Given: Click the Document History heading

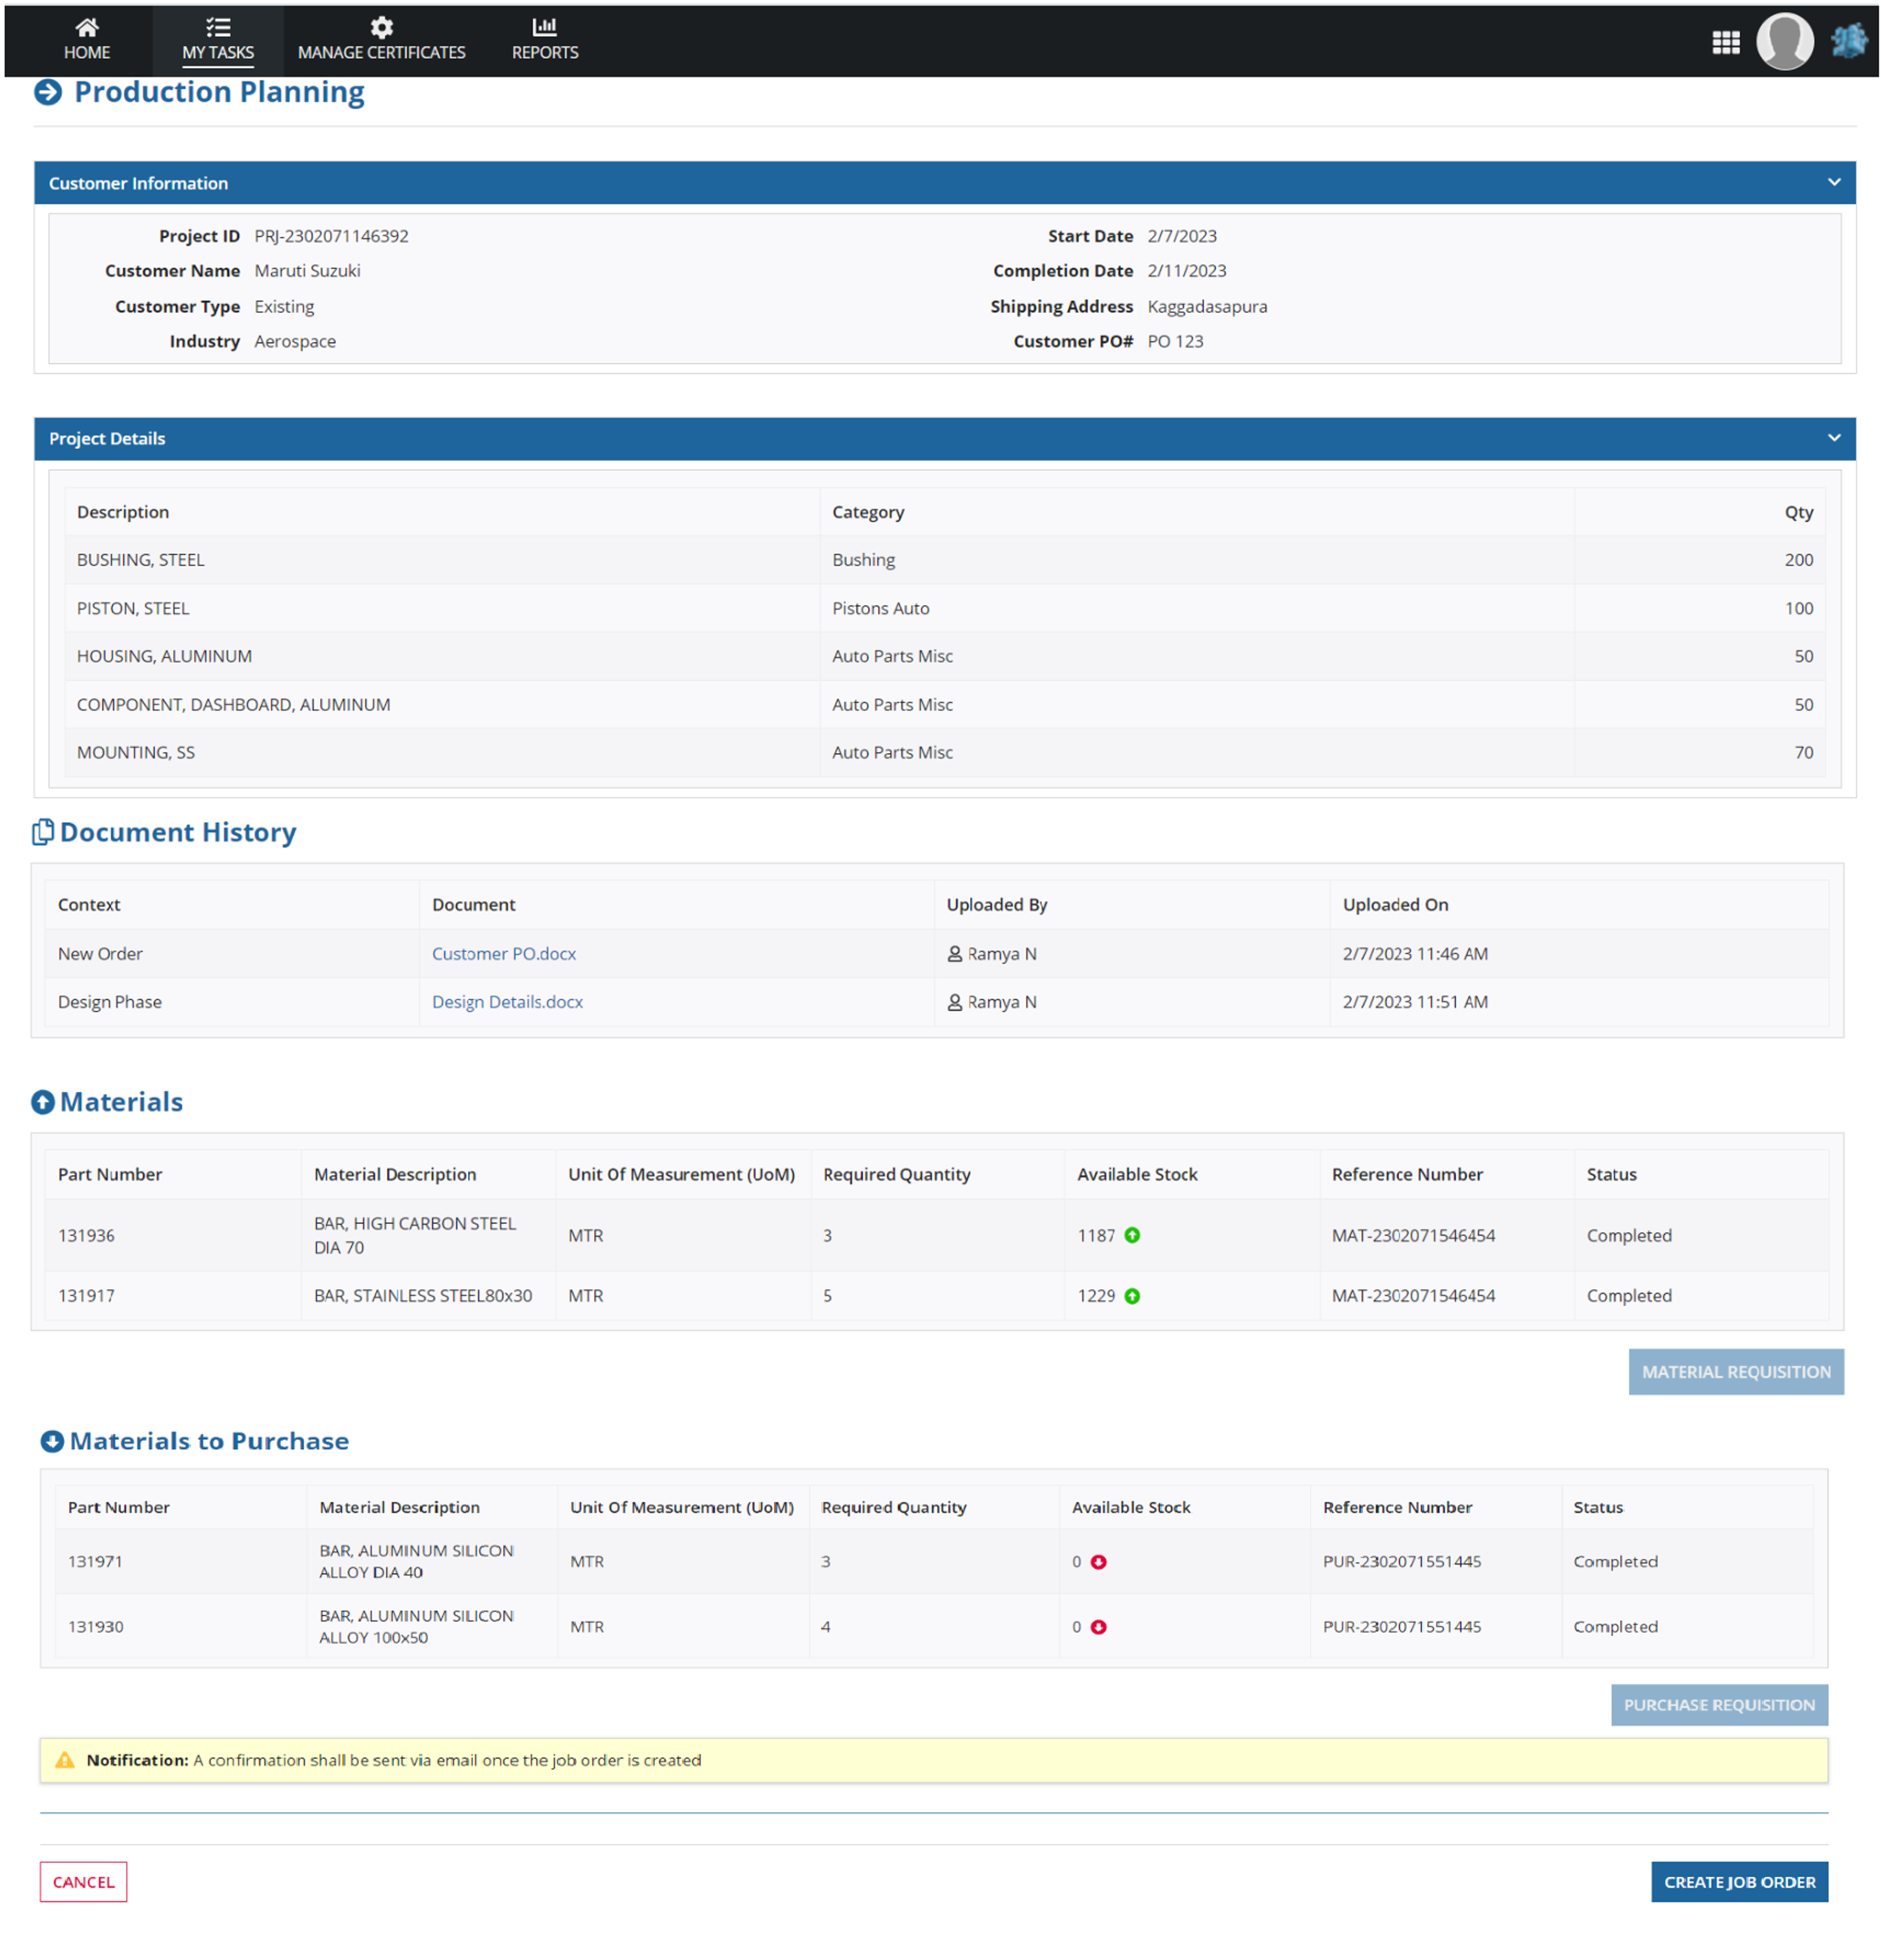Looking at the screenshot, I should point(178,832).
